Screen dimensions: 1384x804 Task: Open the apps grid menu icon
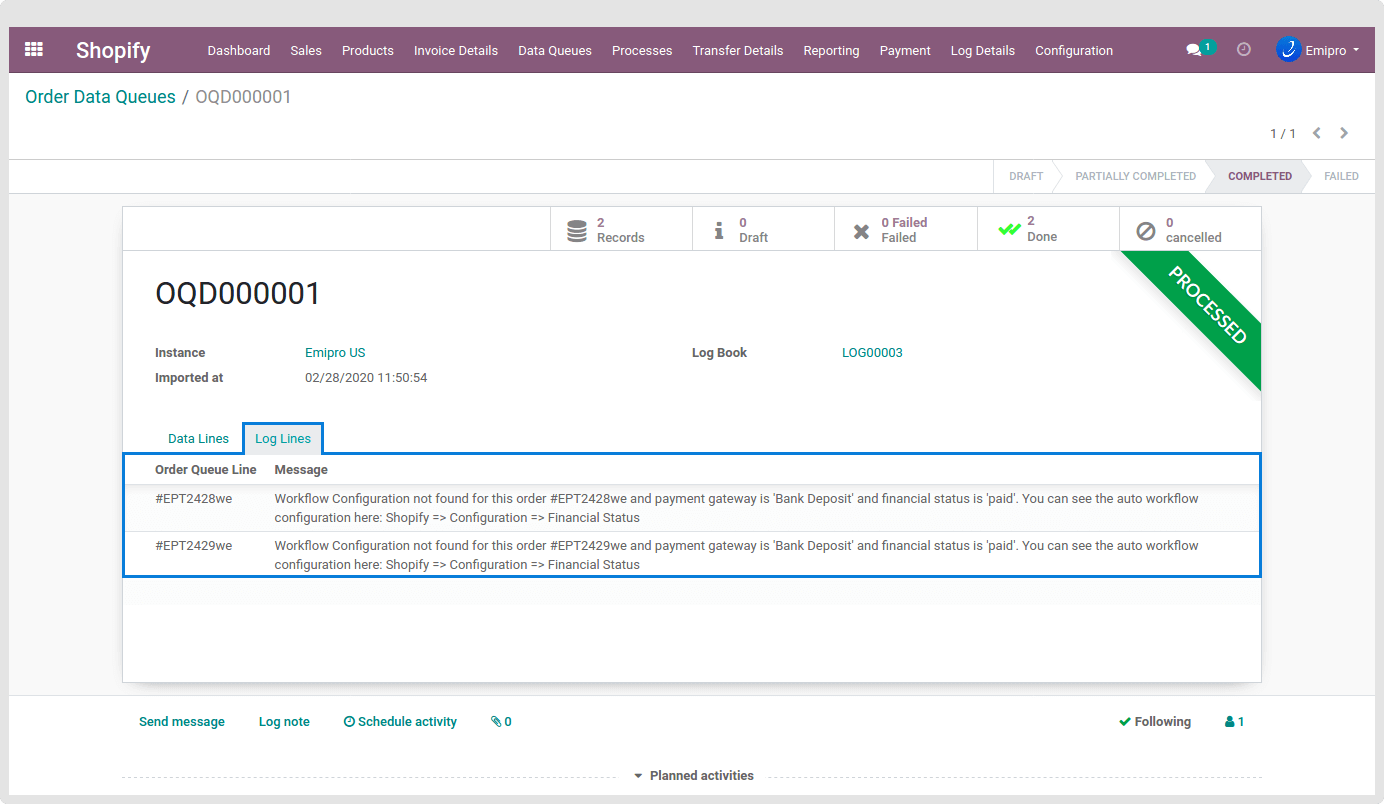[x=34, y=49]
